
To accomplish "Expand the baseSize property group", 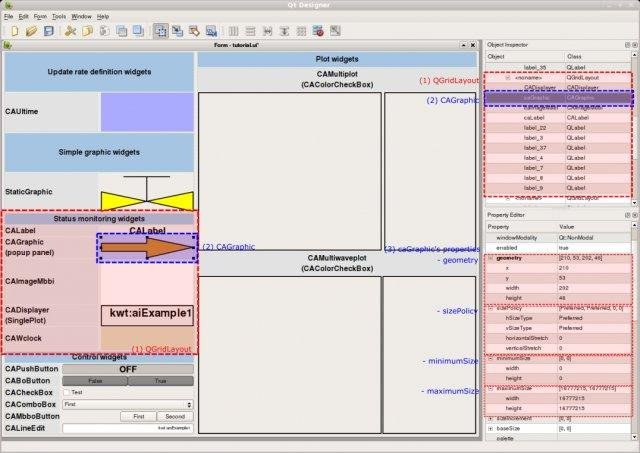I will click(491, 429).
